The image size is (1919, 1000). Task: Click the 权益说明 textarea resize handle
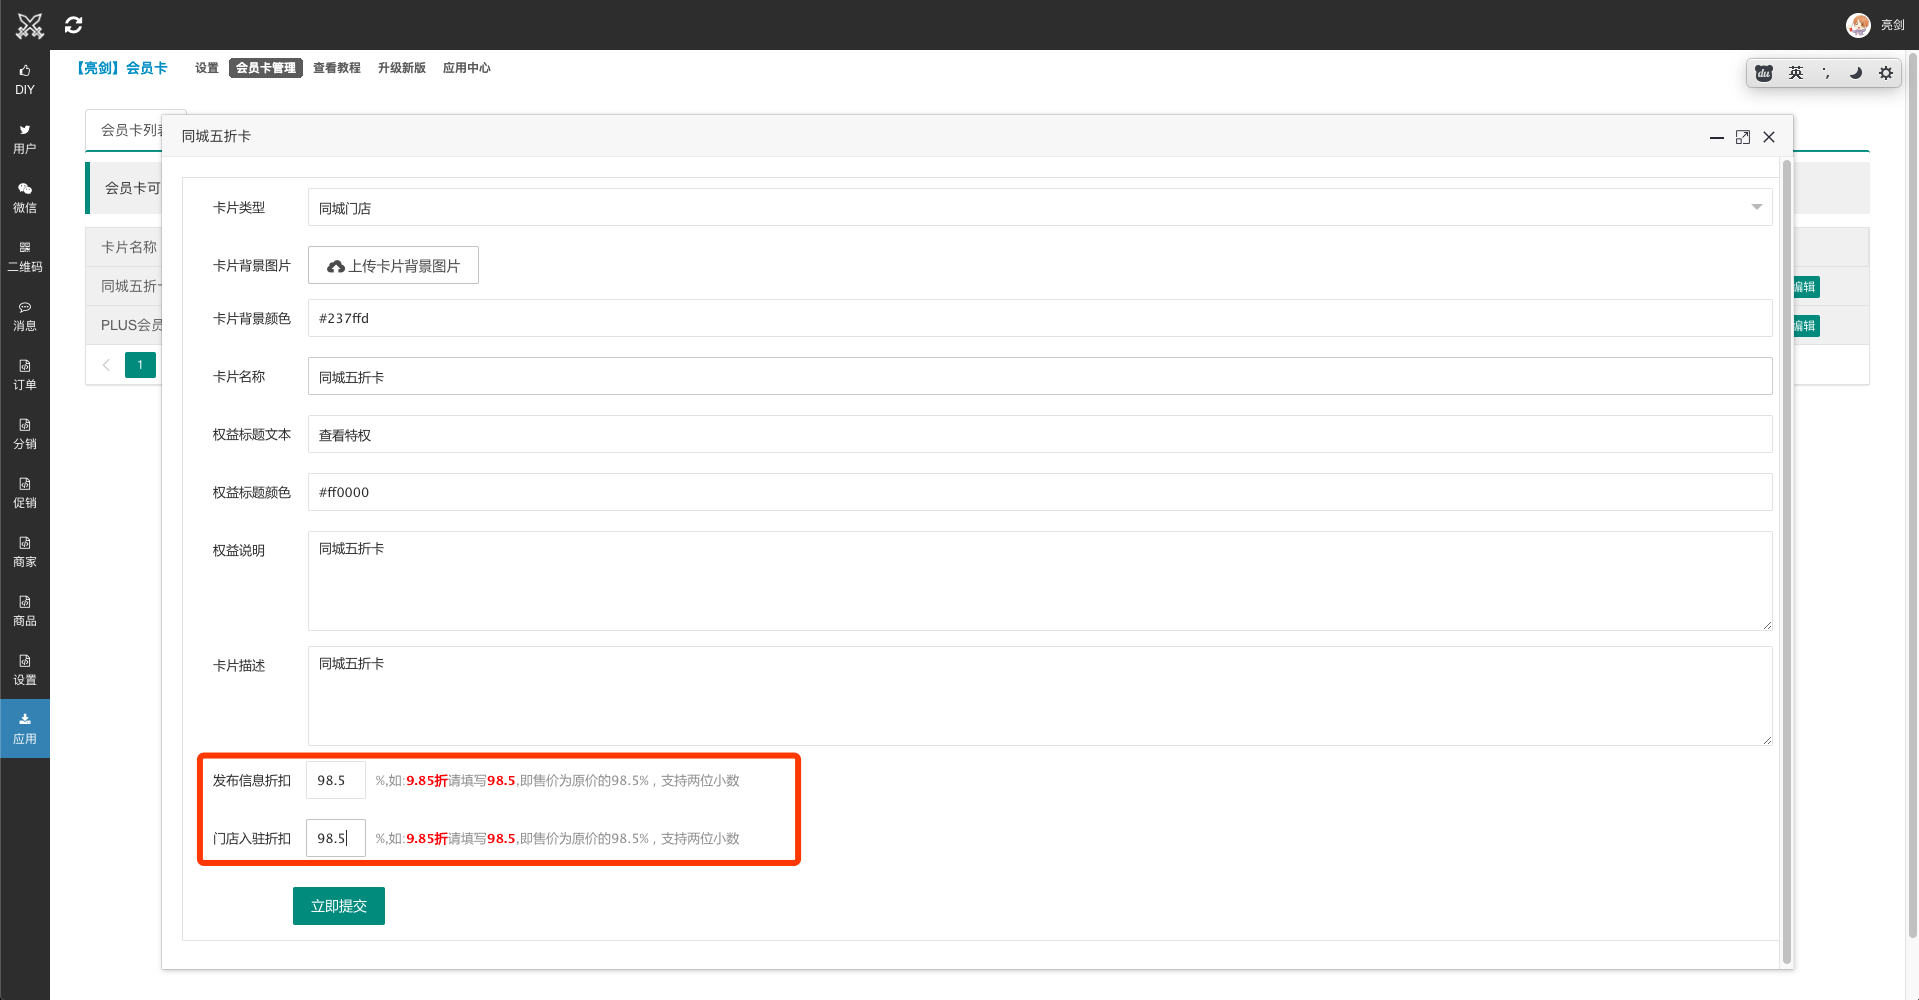1767,625
